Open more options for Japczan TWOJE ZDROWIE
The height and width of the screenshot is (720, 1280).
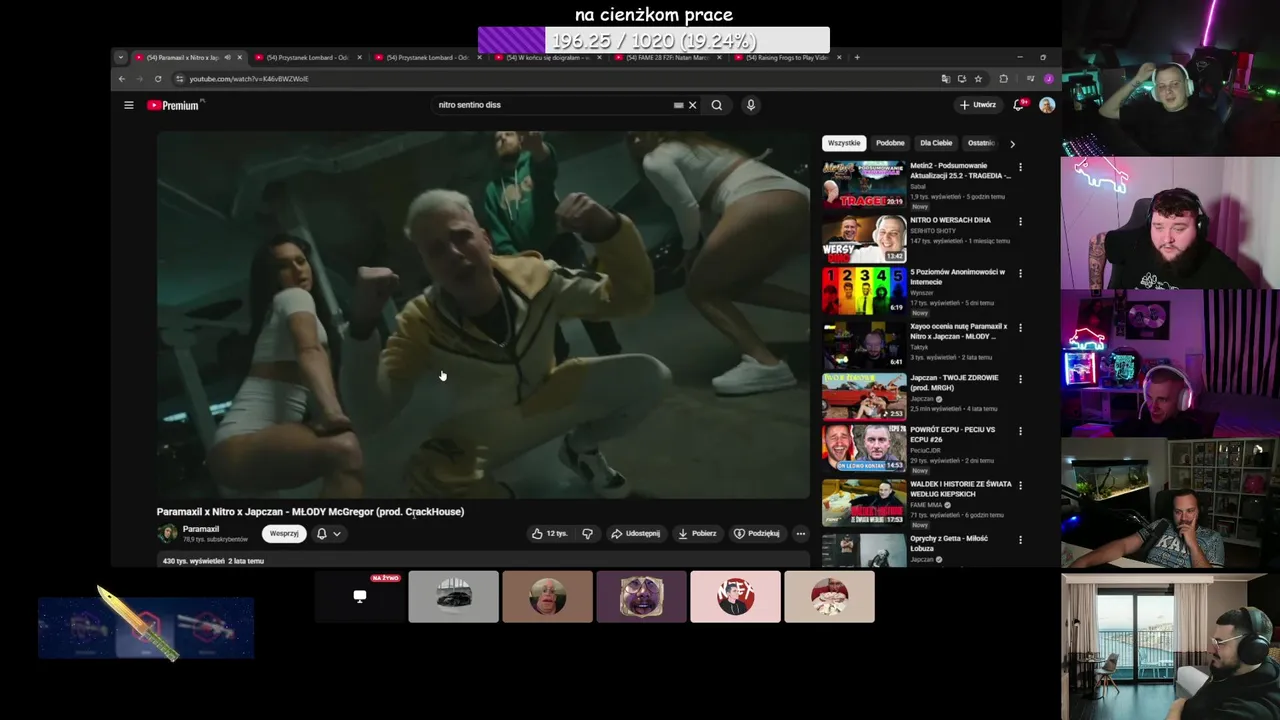[x=1020, y=379]
